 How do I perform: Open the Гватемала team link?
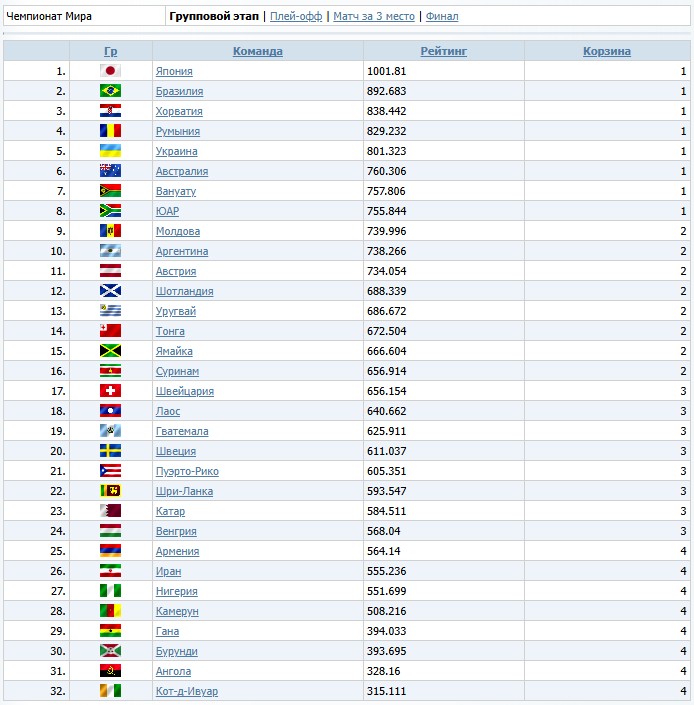click(182, 431)
